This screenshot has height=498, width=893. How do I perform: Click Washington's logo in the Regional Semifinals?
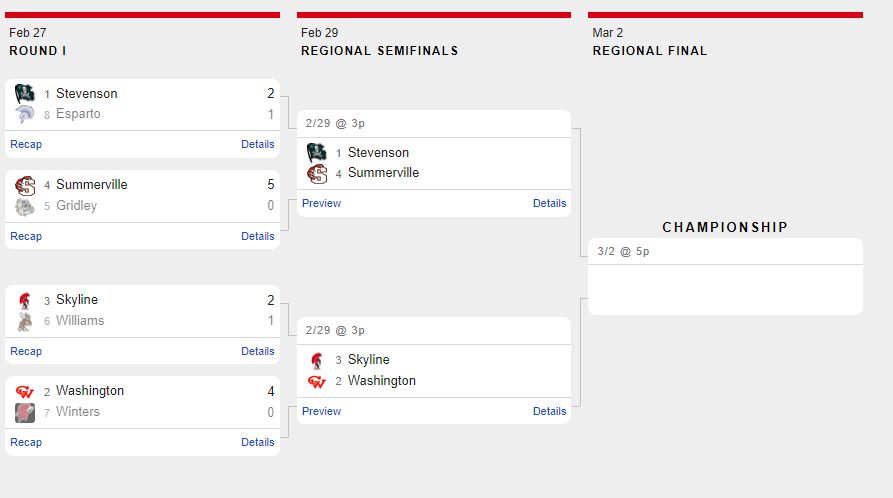(317, 381)
